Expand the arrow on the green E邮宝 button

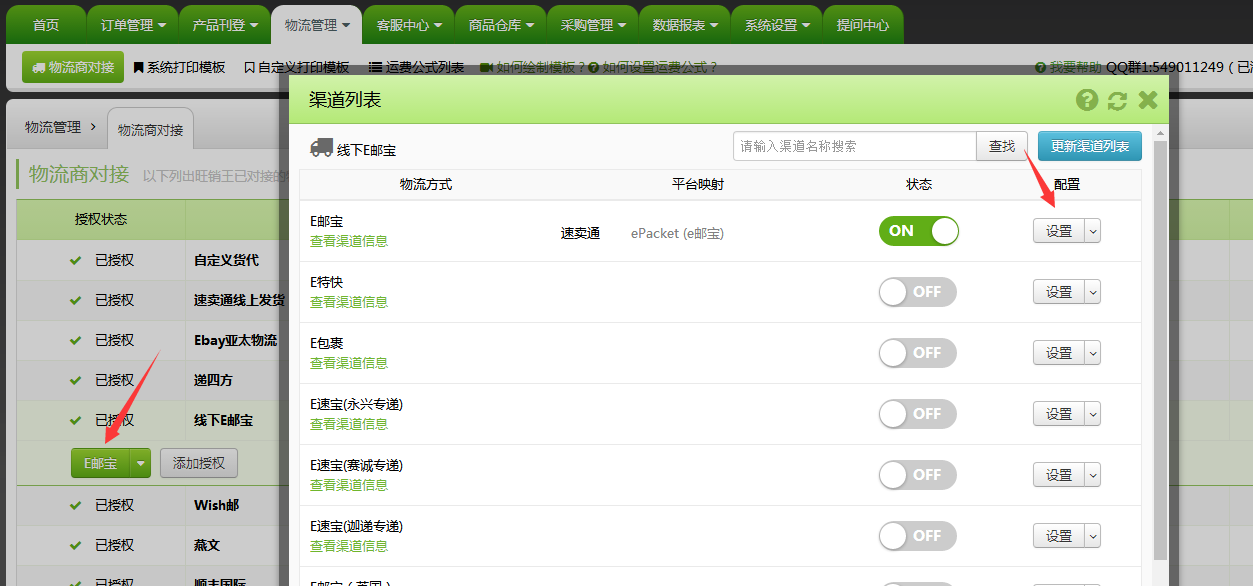pos(141,463)
